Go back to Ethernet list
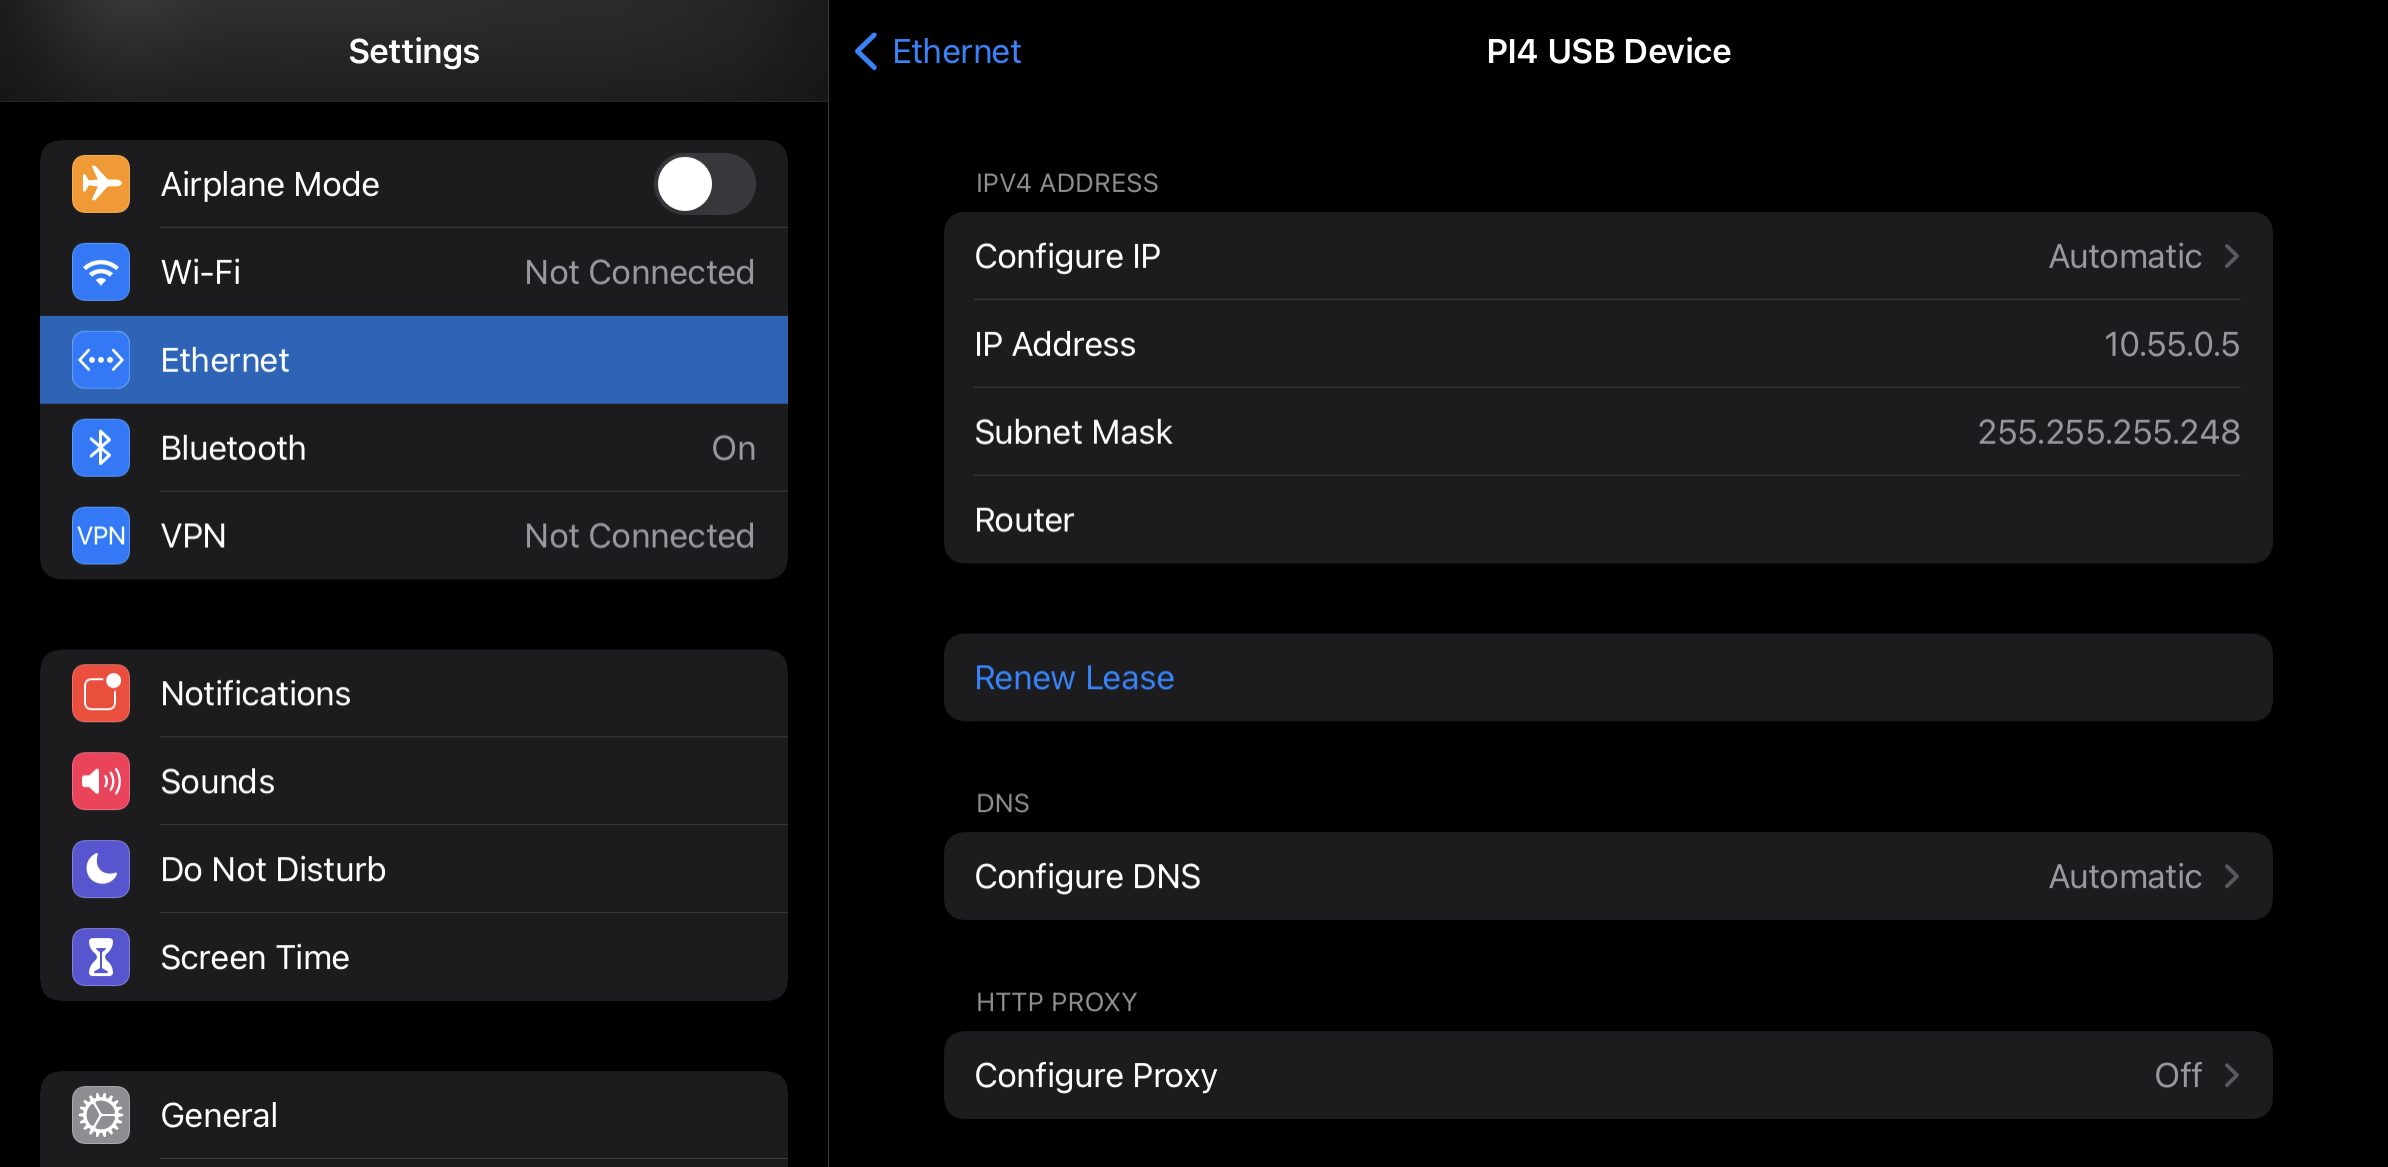 (x=939, y=51)
